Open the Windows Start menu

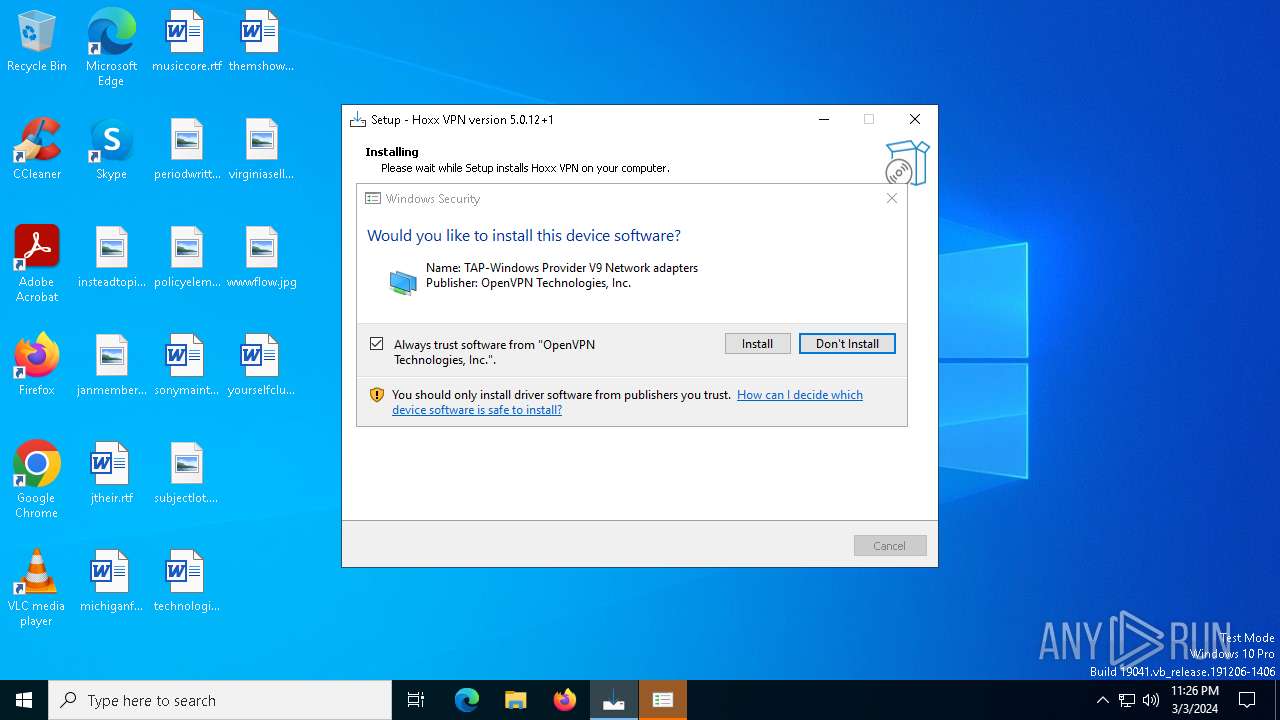[x=24, y=700]
